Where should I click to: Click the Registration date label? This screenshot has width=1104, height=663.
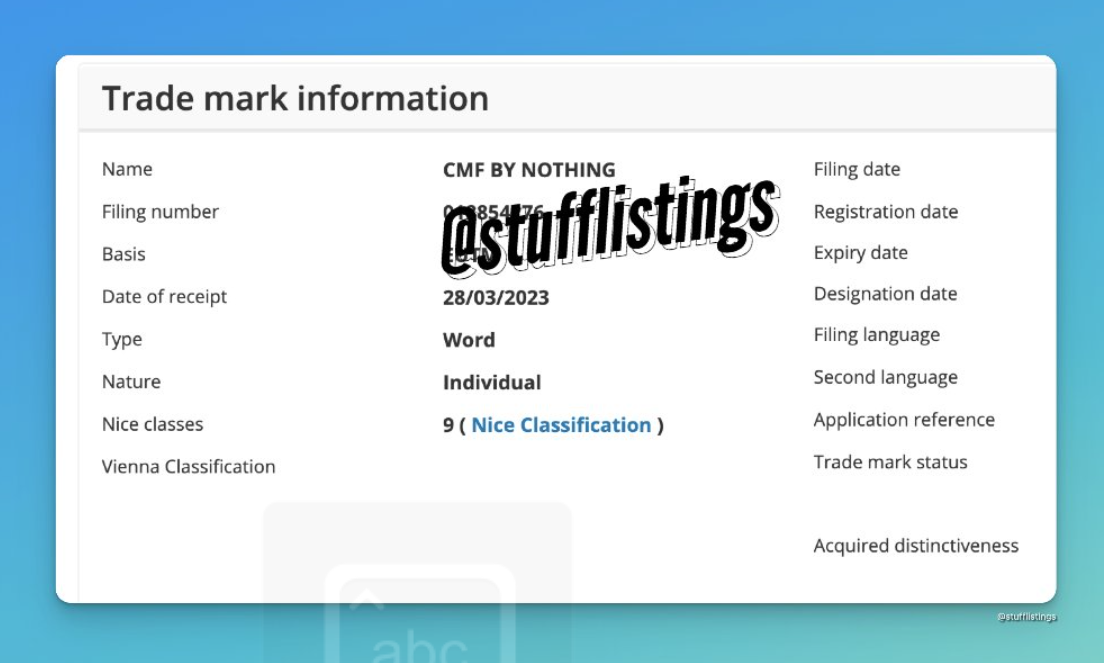(x=885, y=212)
